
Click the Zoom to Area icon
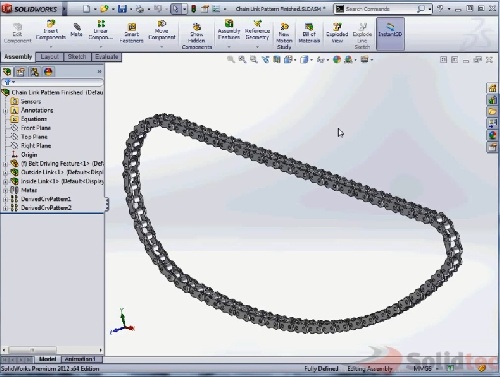[x=242, y=59]
